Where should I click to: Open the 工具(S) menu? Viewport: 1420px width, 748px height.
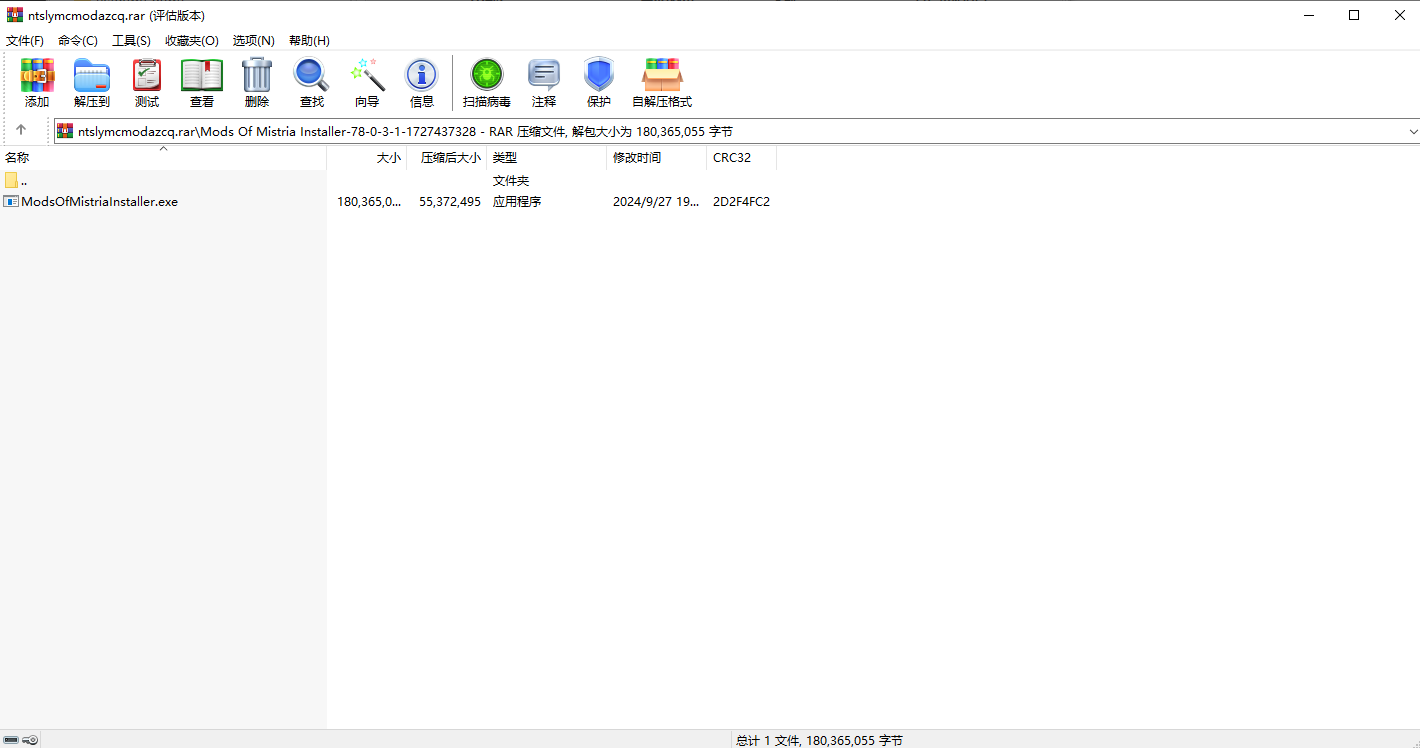tap(131, 41)
